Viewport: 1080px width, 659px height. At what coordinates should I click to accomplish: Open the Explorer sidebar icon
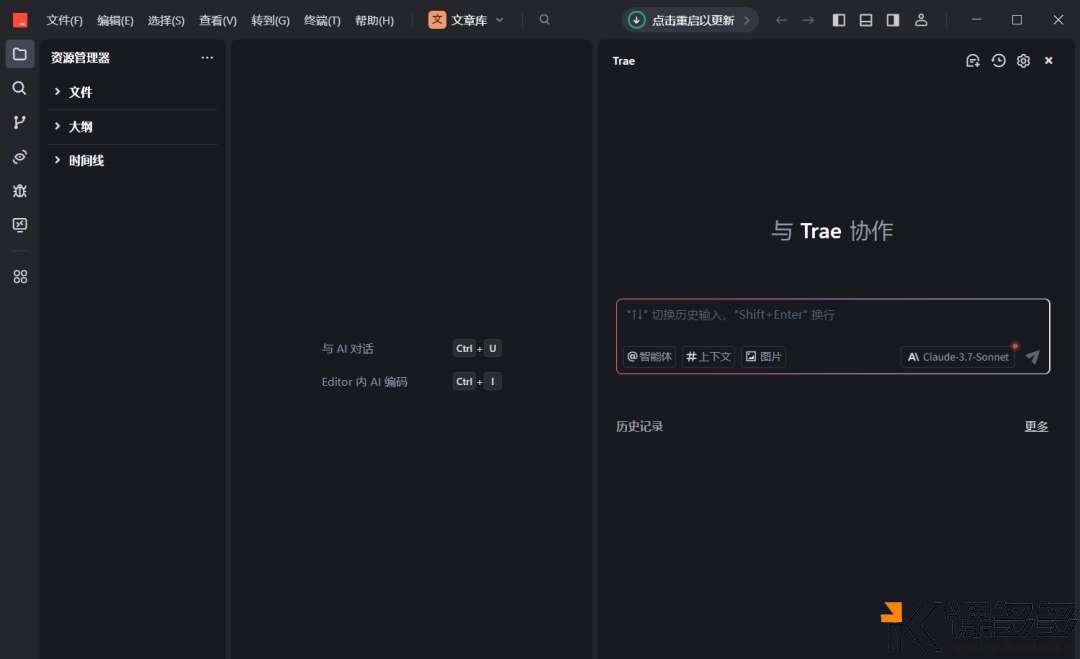click(20, 54)
